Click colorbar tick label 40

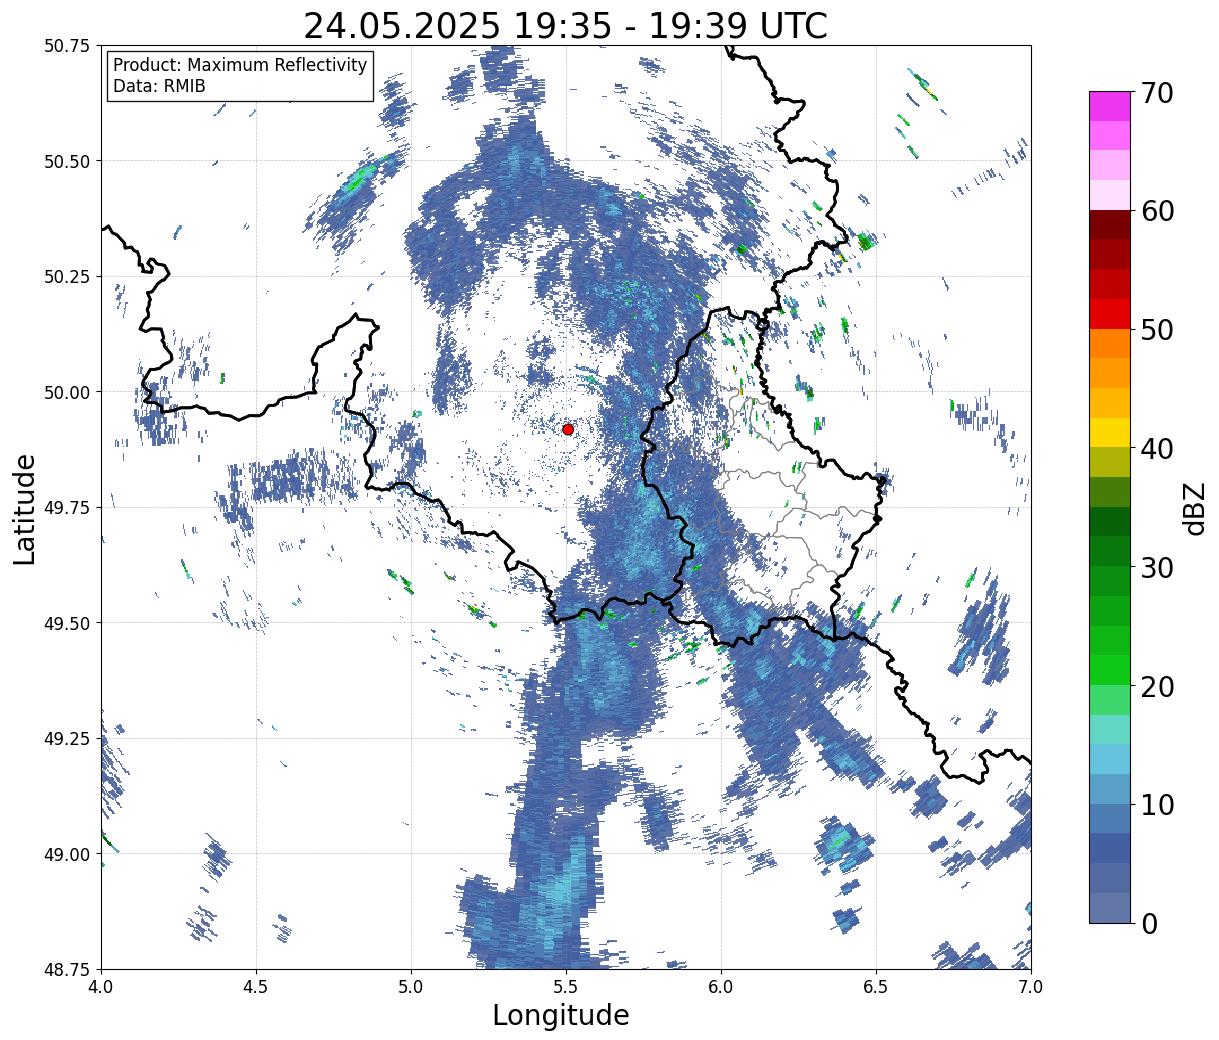coord(1156,449)
